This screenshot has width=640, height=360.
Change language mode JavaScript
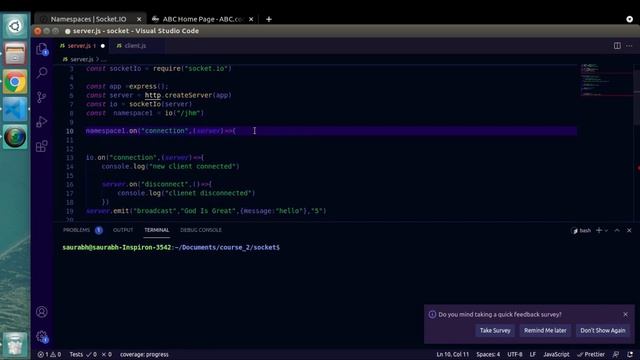click(x=556, y=354)
